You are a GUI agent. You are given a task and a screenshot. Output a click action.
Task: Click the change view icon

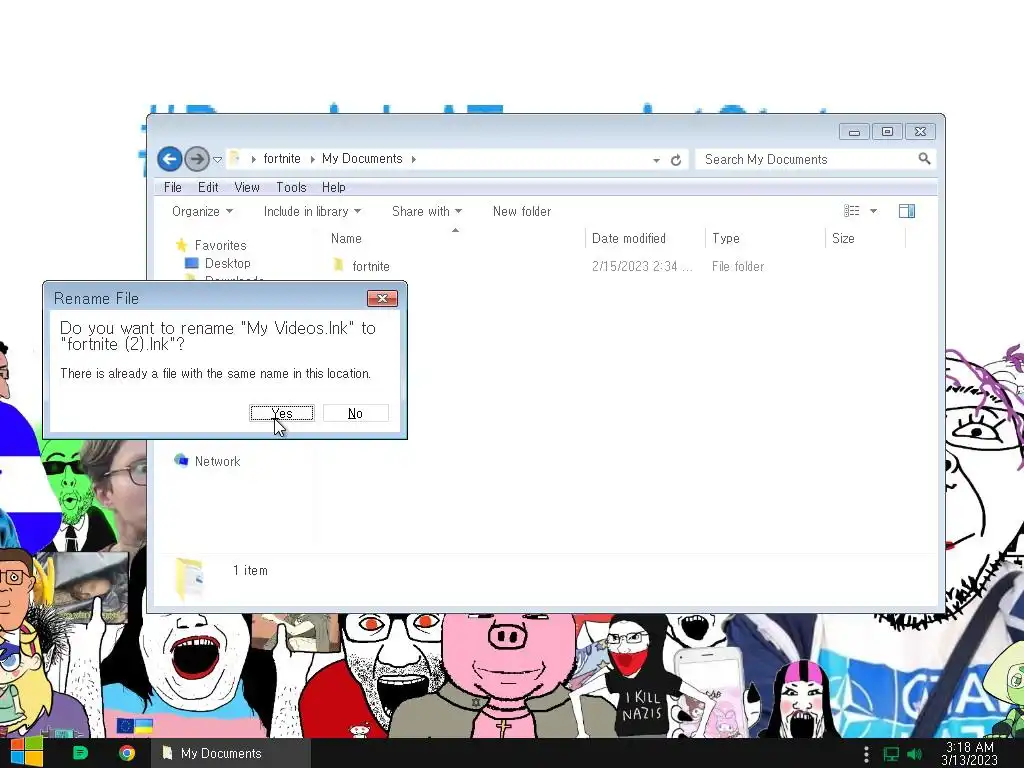coord(852,211)
